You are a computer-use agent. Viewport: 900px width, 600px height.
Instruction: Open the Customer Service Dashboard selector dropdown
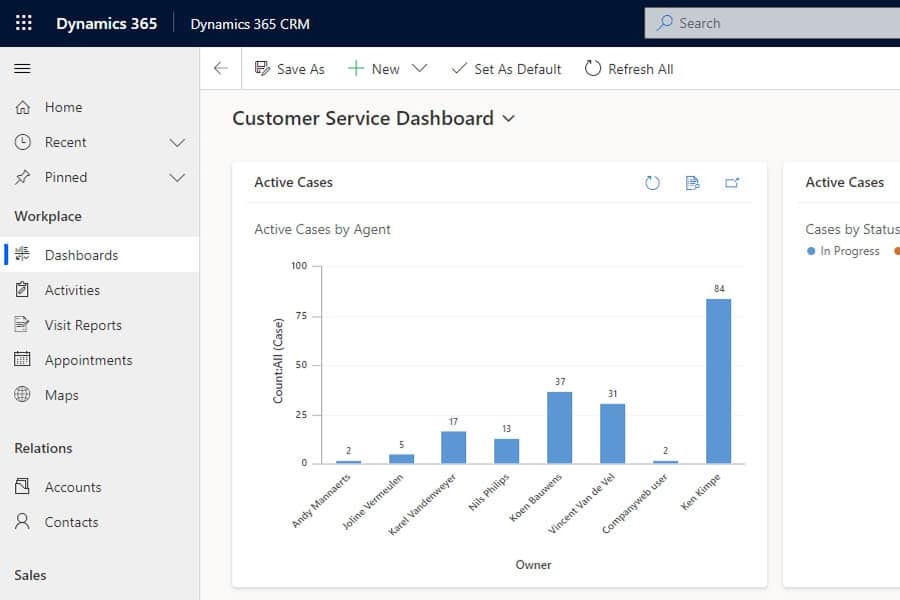[x=509, y=119]
